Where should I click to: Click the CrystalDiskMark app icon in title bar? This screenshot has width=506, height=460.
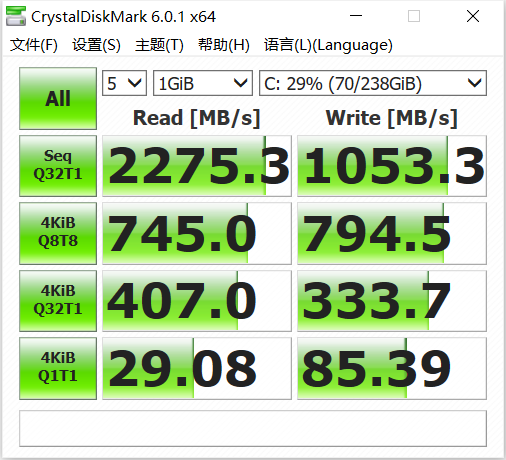[16, 16]
